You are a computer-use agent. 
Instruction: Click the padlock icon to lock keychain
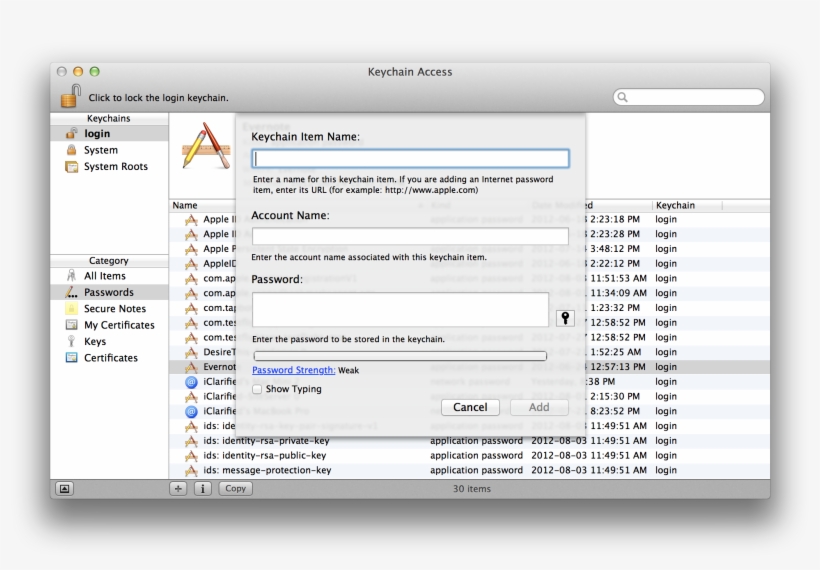(x=70, y=96)
